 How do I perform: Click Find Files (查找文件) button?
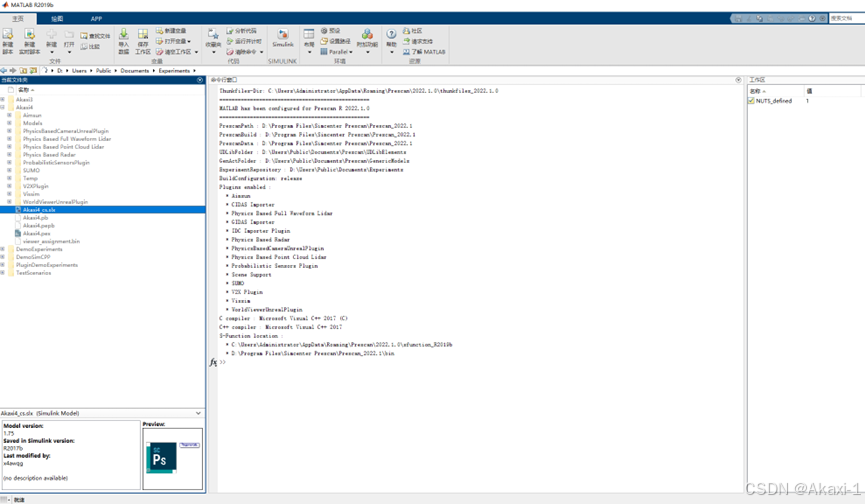[95, 36]
